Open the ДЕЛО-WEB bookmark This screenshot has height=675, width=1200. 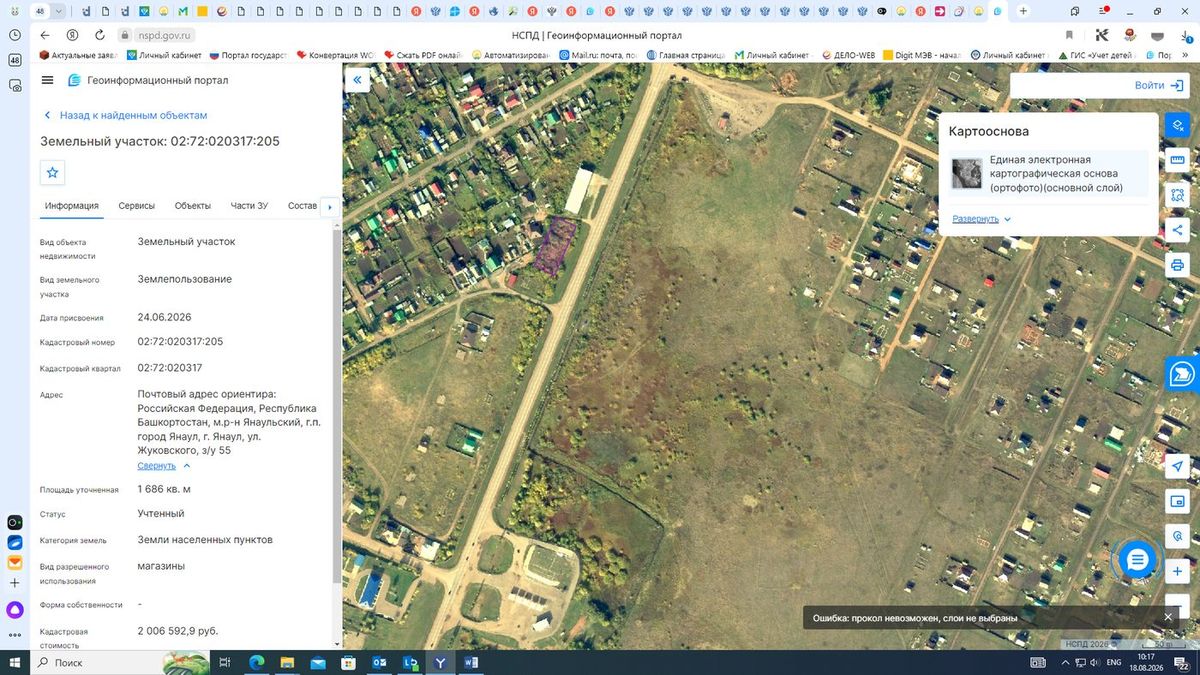coord(847,55)
